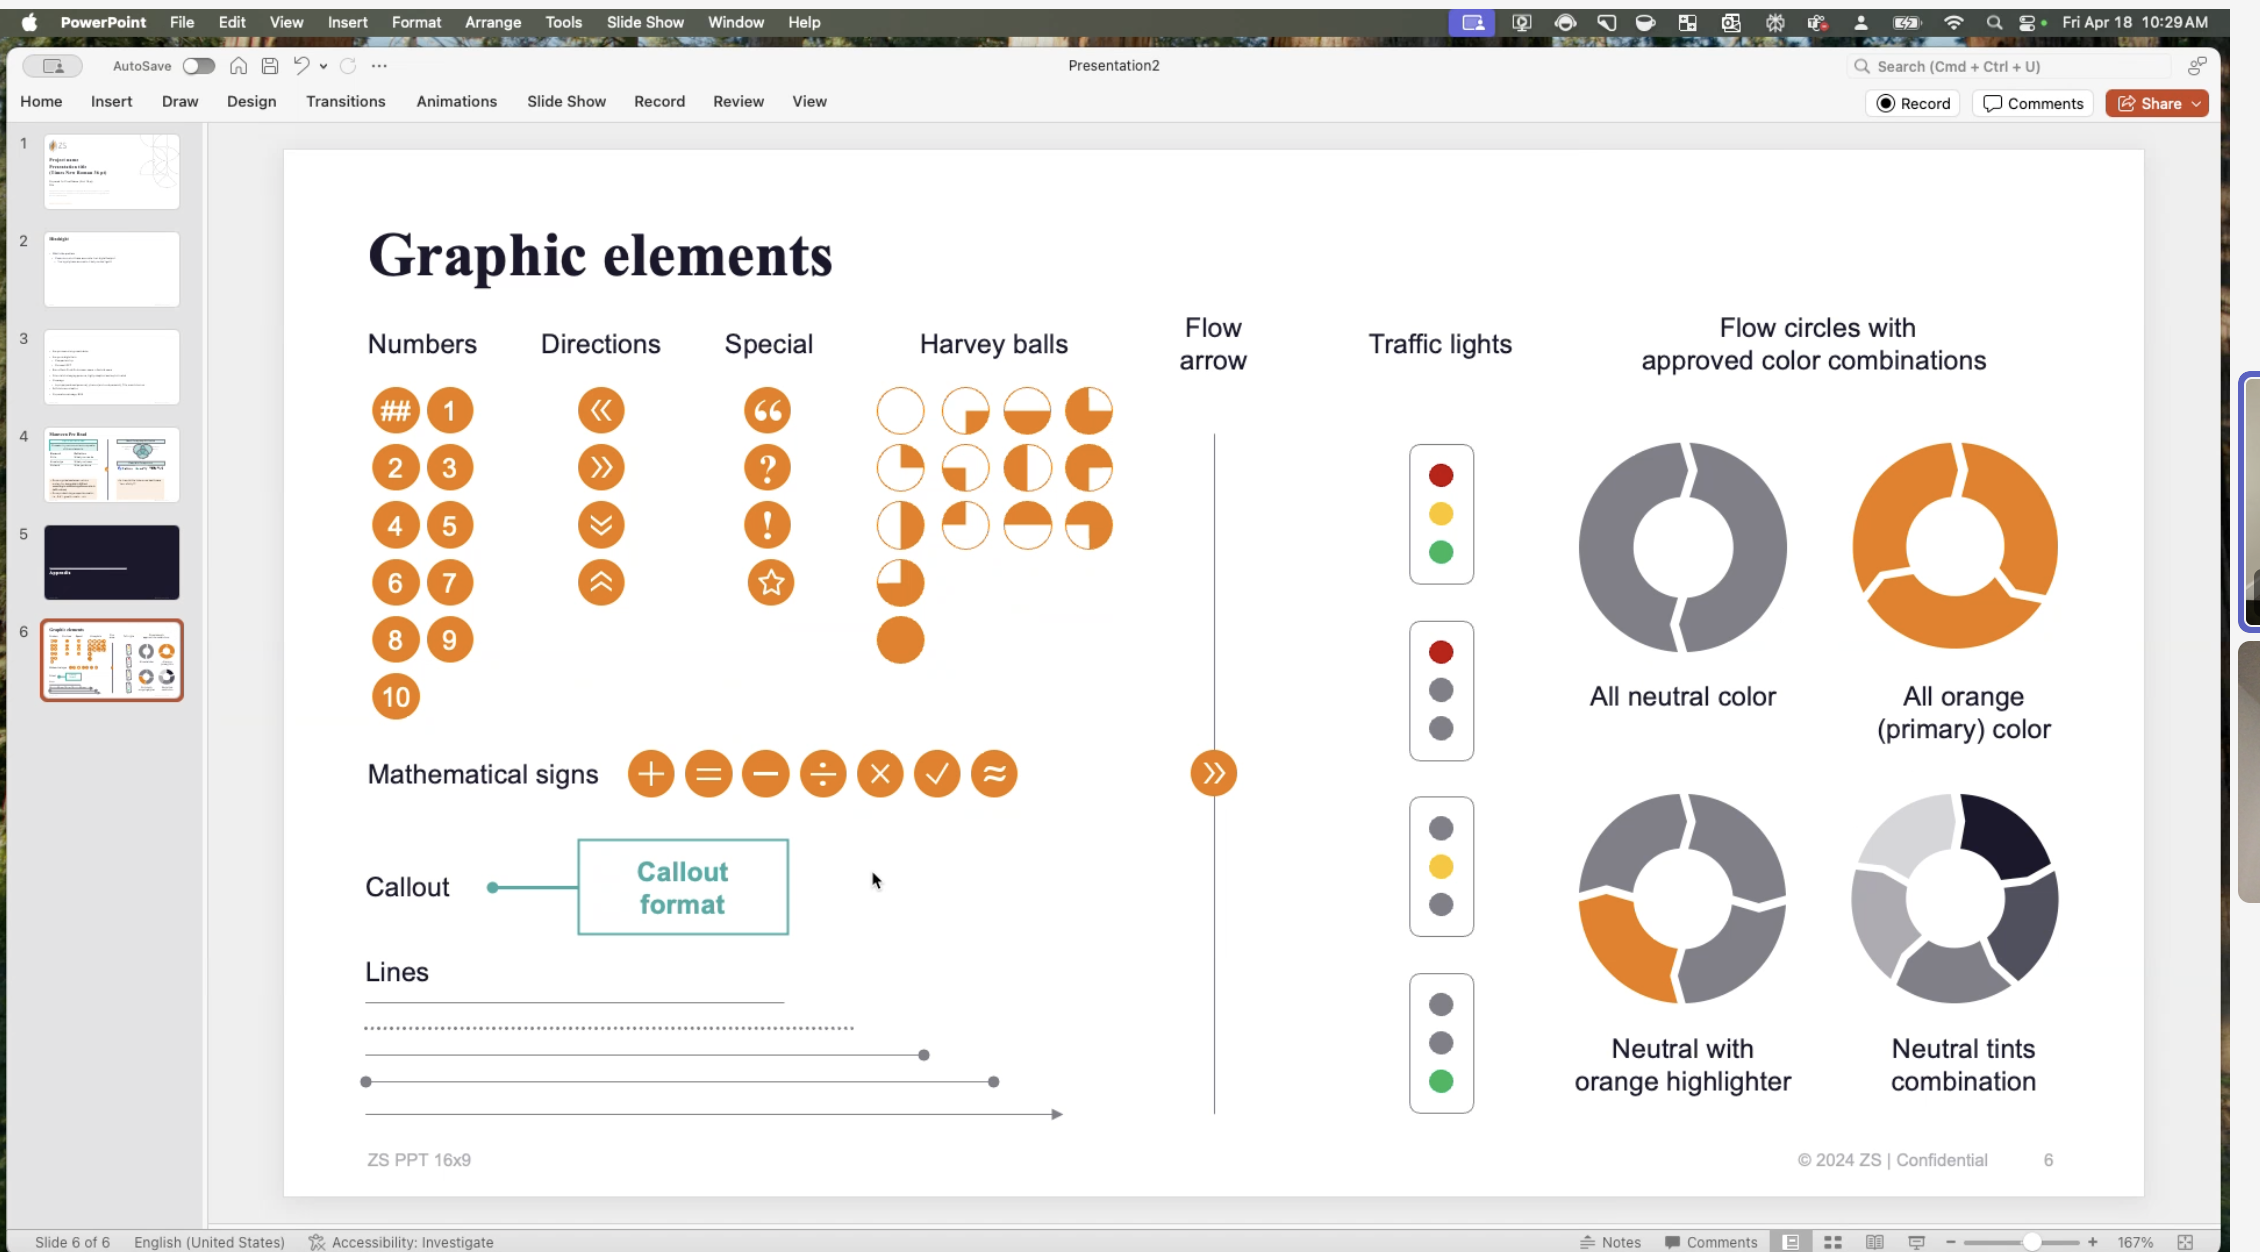Open the Arrange menu in menu bar
The image size is (2260, 1252).
click(x=493, y=22)
